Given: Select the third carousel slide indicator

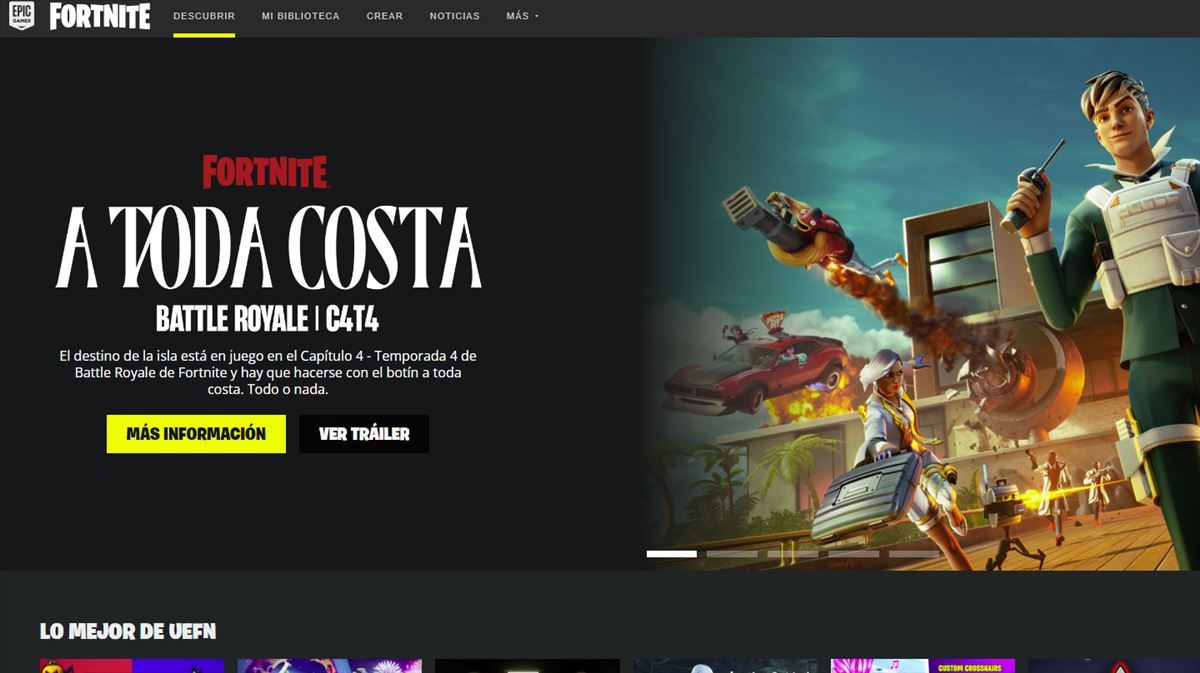Looking at the screenshot, I should [793, 553].
